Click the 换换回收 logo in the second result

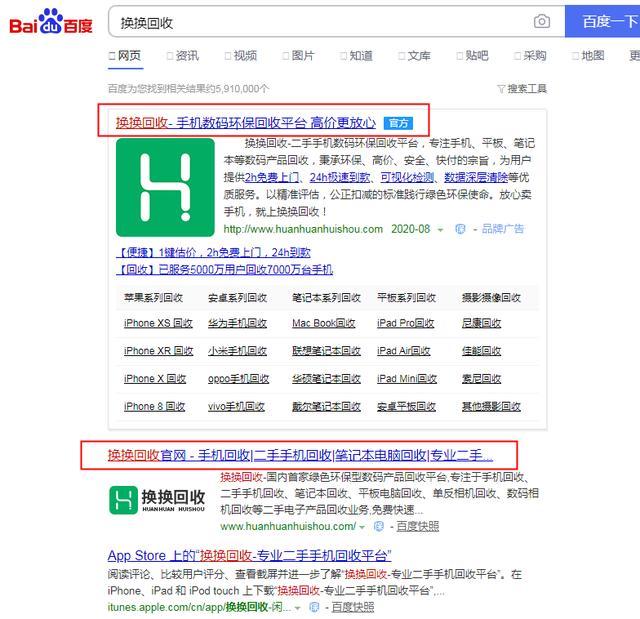pyautogui.click(x=157, y=499)
